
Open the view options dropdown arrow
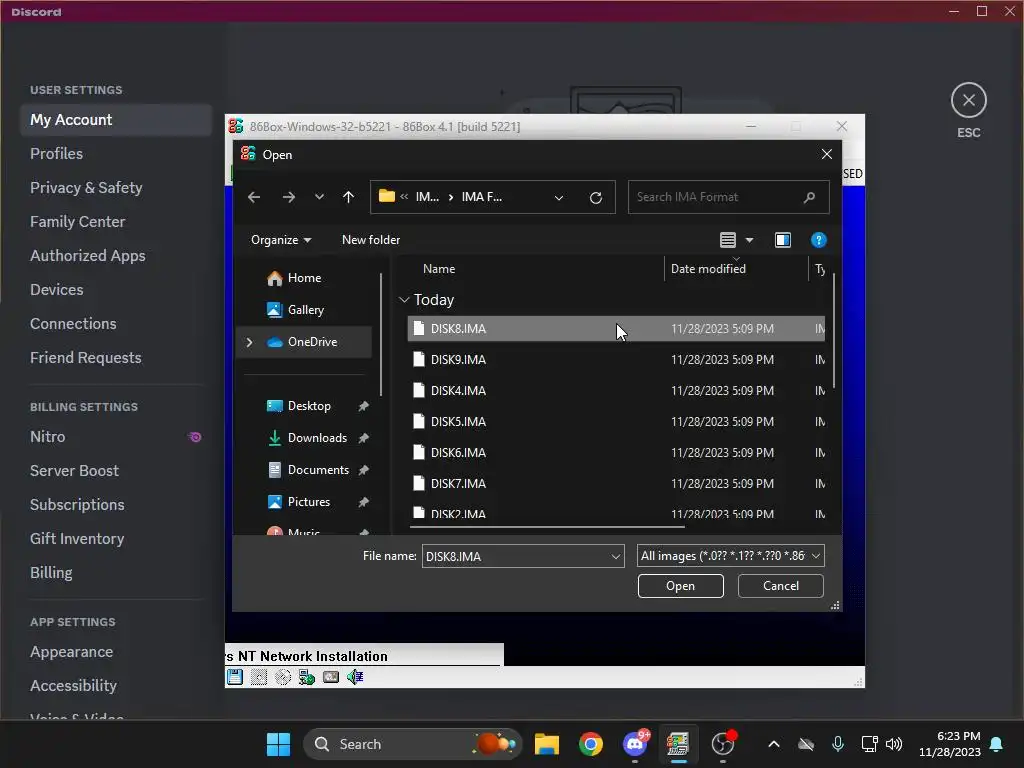pyautogui.click(x=749, y=240)
